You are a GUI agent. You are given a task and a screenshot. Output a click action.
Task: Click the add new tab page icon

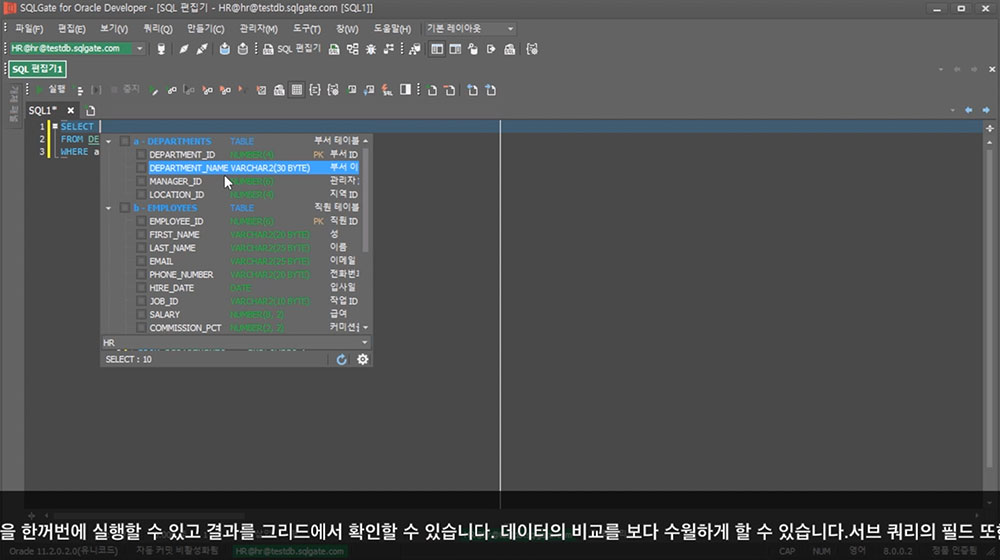point(432,91)
